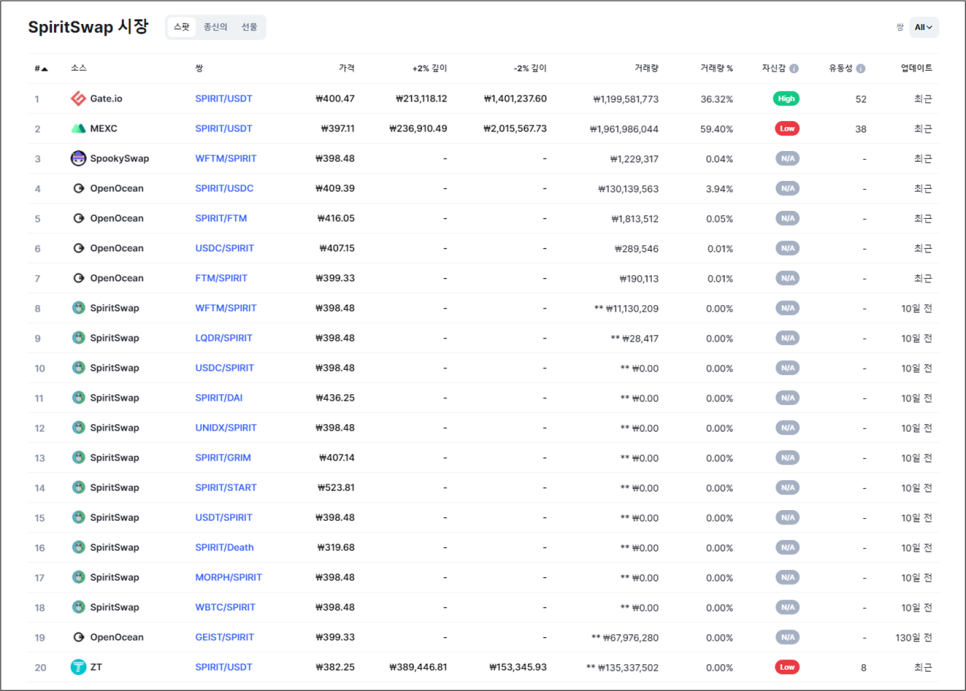Screen dimensions: 966x691
Task: Open SPIRIT/START pair link
Action: [225, 487]
